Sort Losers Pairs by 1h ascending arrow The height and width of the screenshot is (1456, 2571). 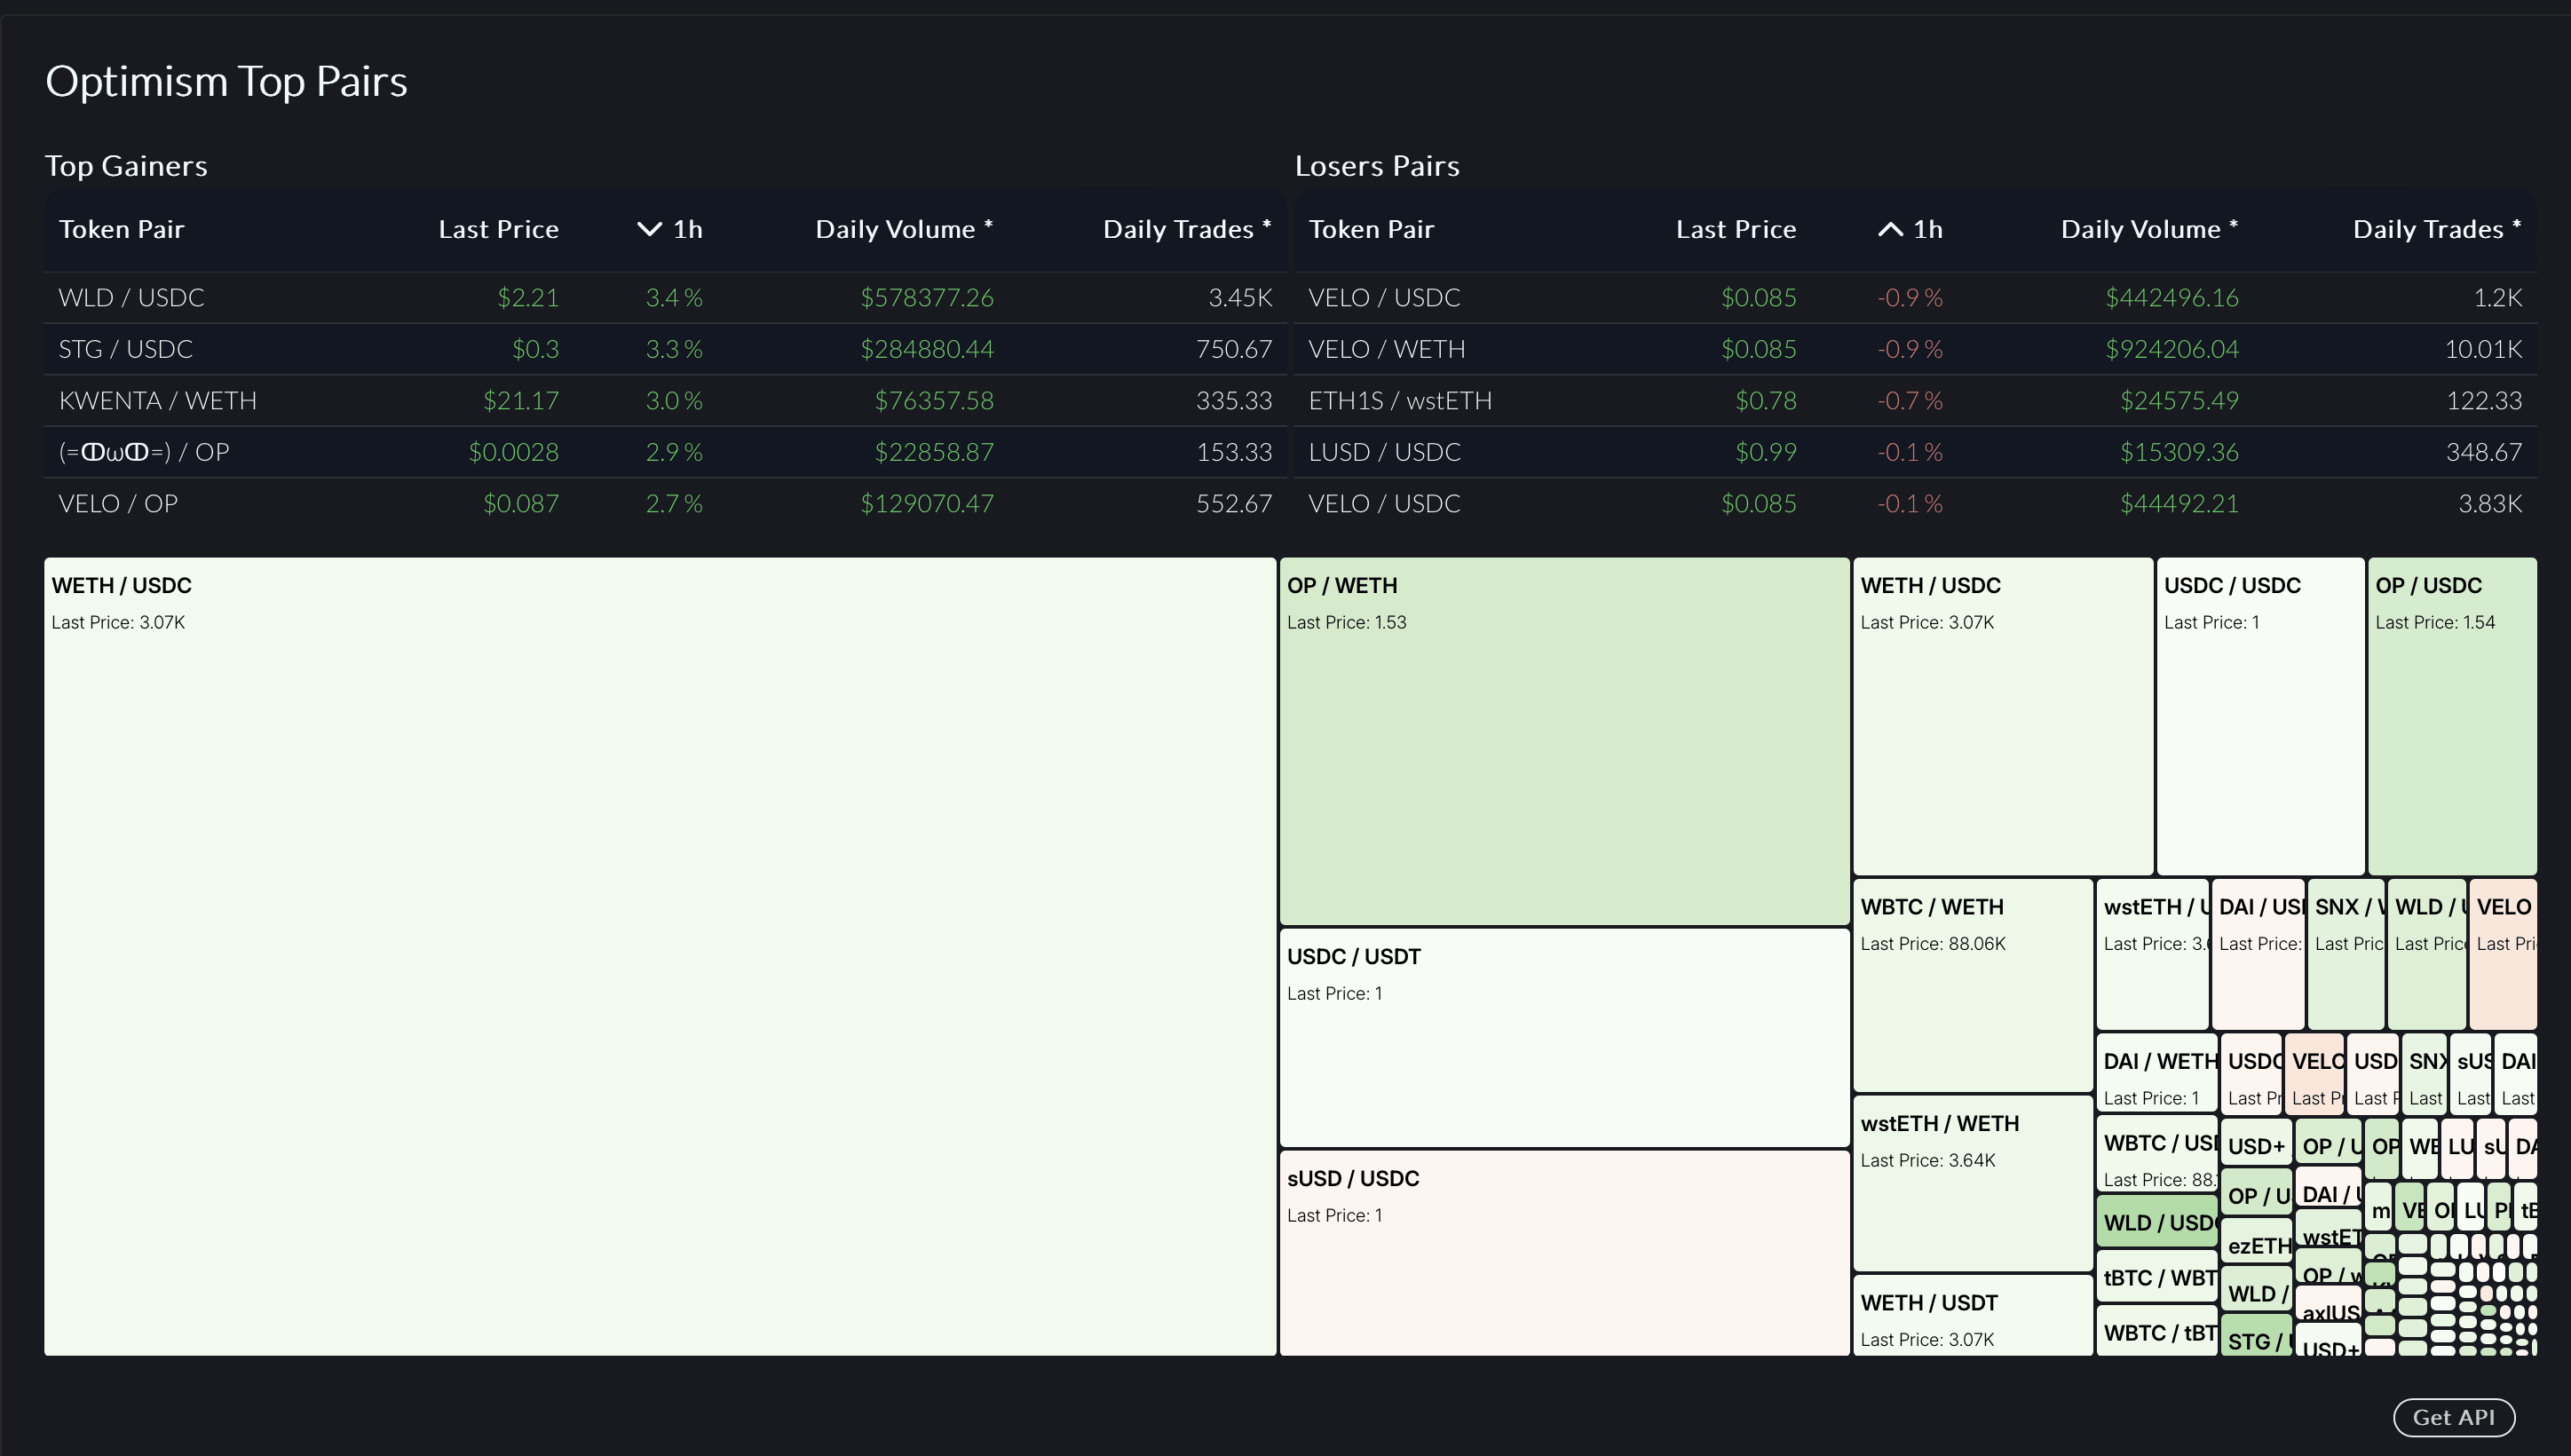click(1889, 229)
